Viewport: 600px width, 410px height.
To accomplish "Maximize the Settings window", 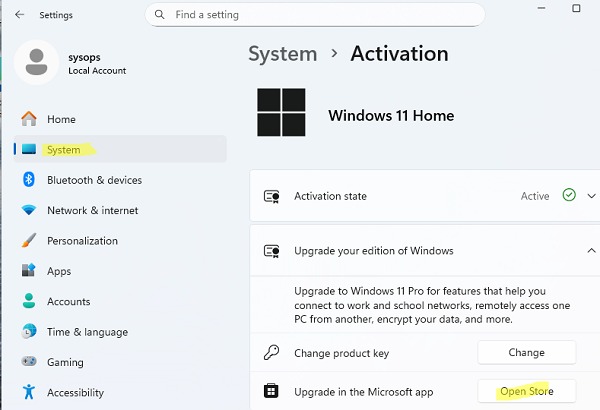I will click(x=576, y=8).
